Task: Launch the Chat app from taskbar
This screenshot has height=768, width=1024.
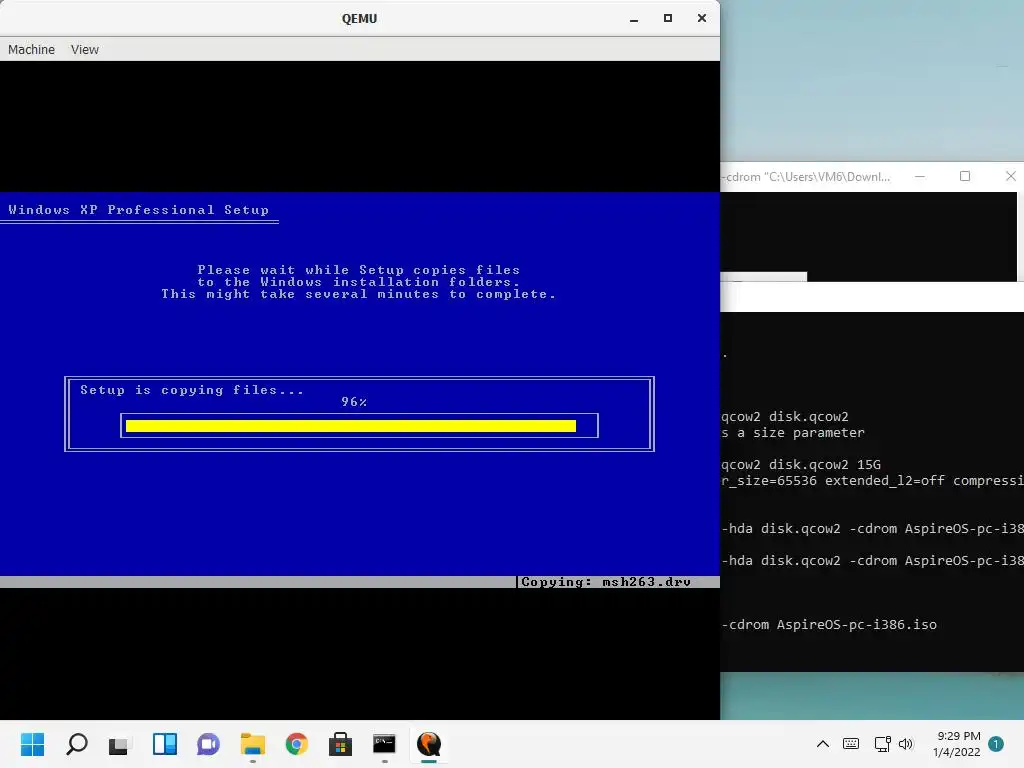Action: click(x=208, y=744)
